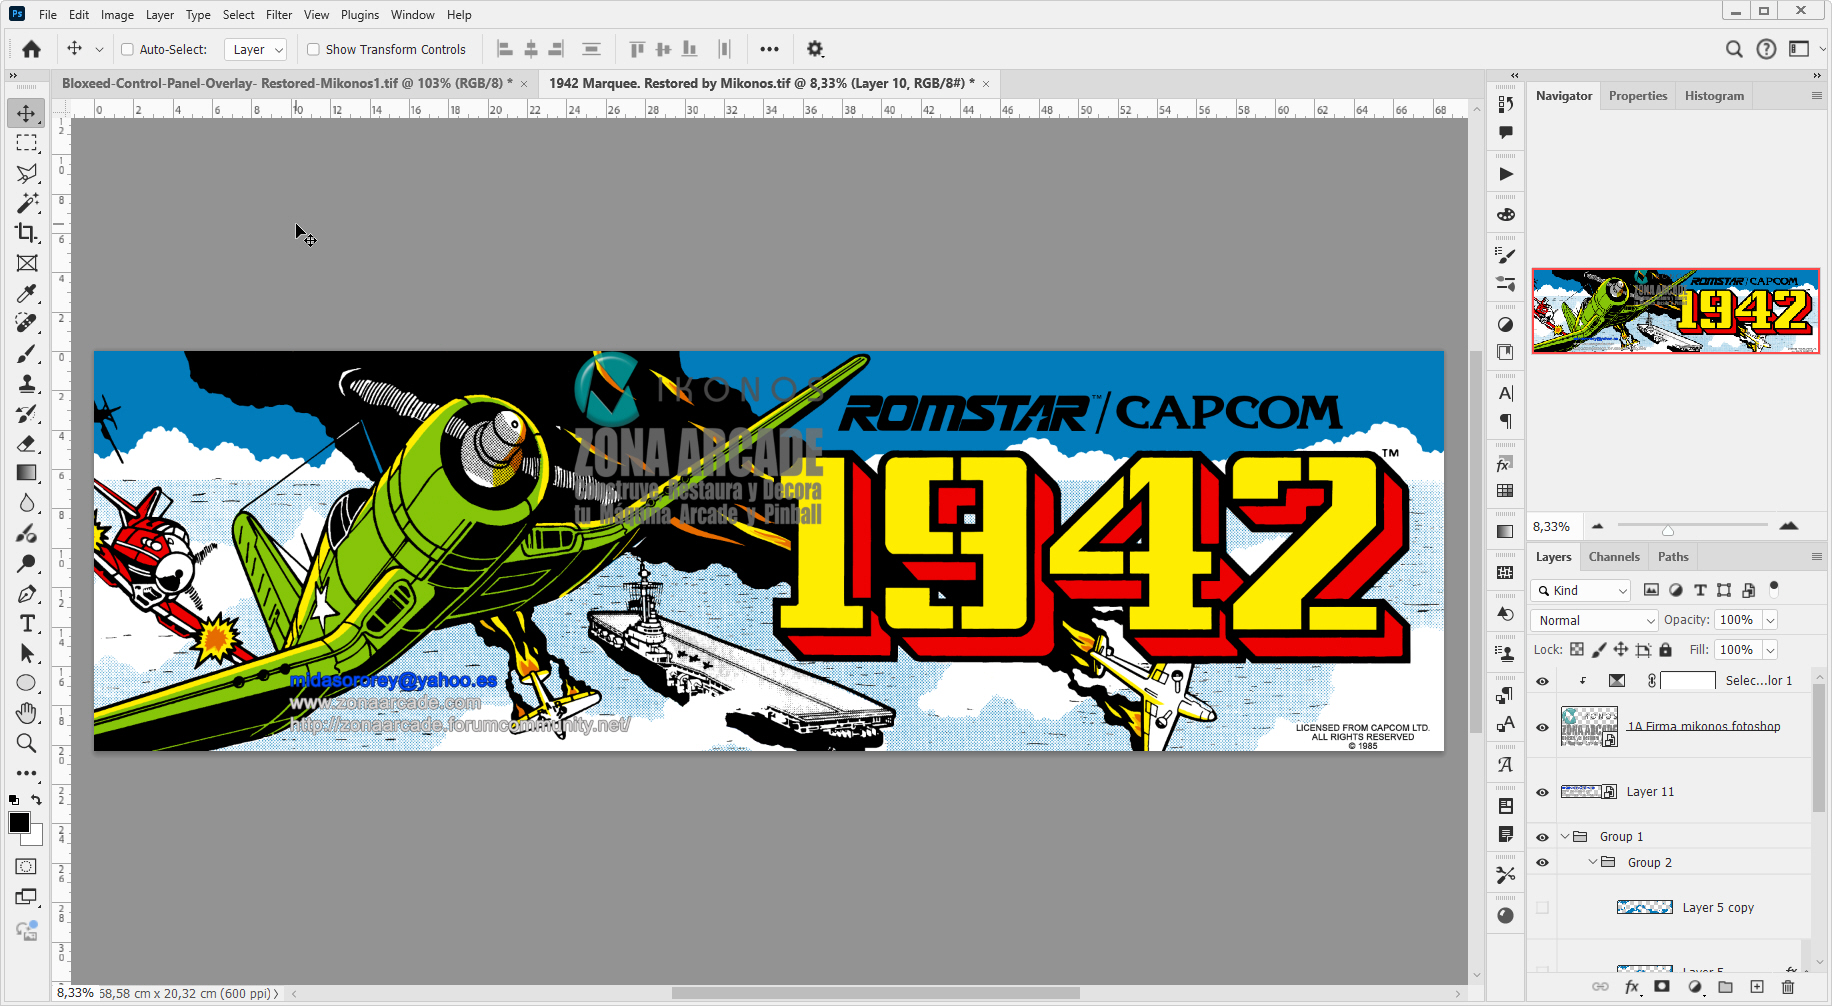
Task: Choose the Zoom tool
Action: 27,743
